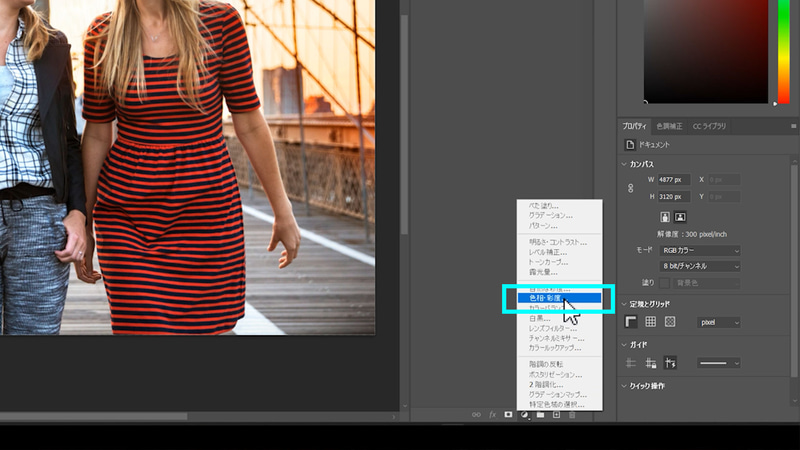This screenshot has width=800, height=450.
Task: Choose 明るさ・コントラスト... from the menu
Action: (558, 242)
